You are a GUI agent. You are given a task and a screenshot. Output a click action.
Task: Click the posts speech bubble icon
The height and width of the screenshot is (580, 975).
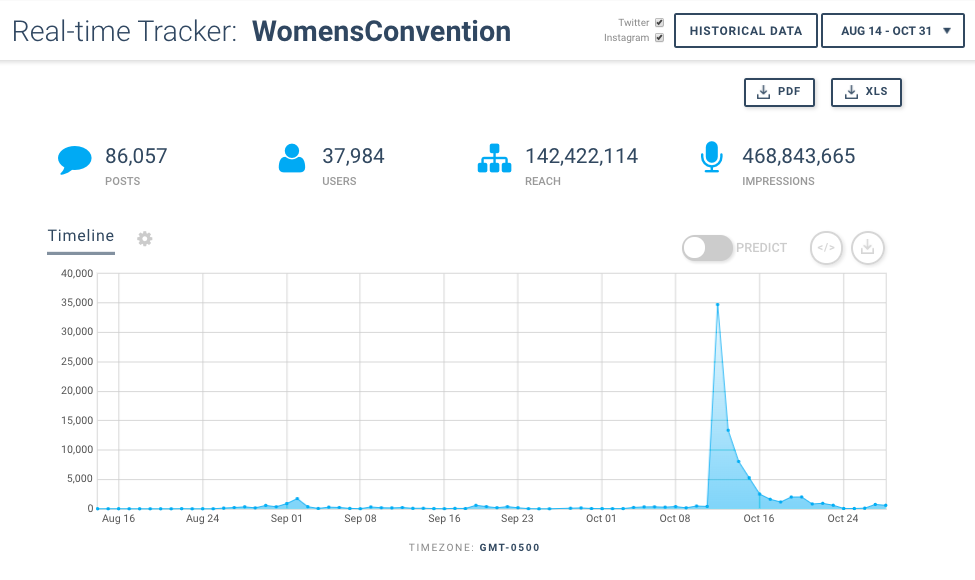tap(75, 160)
